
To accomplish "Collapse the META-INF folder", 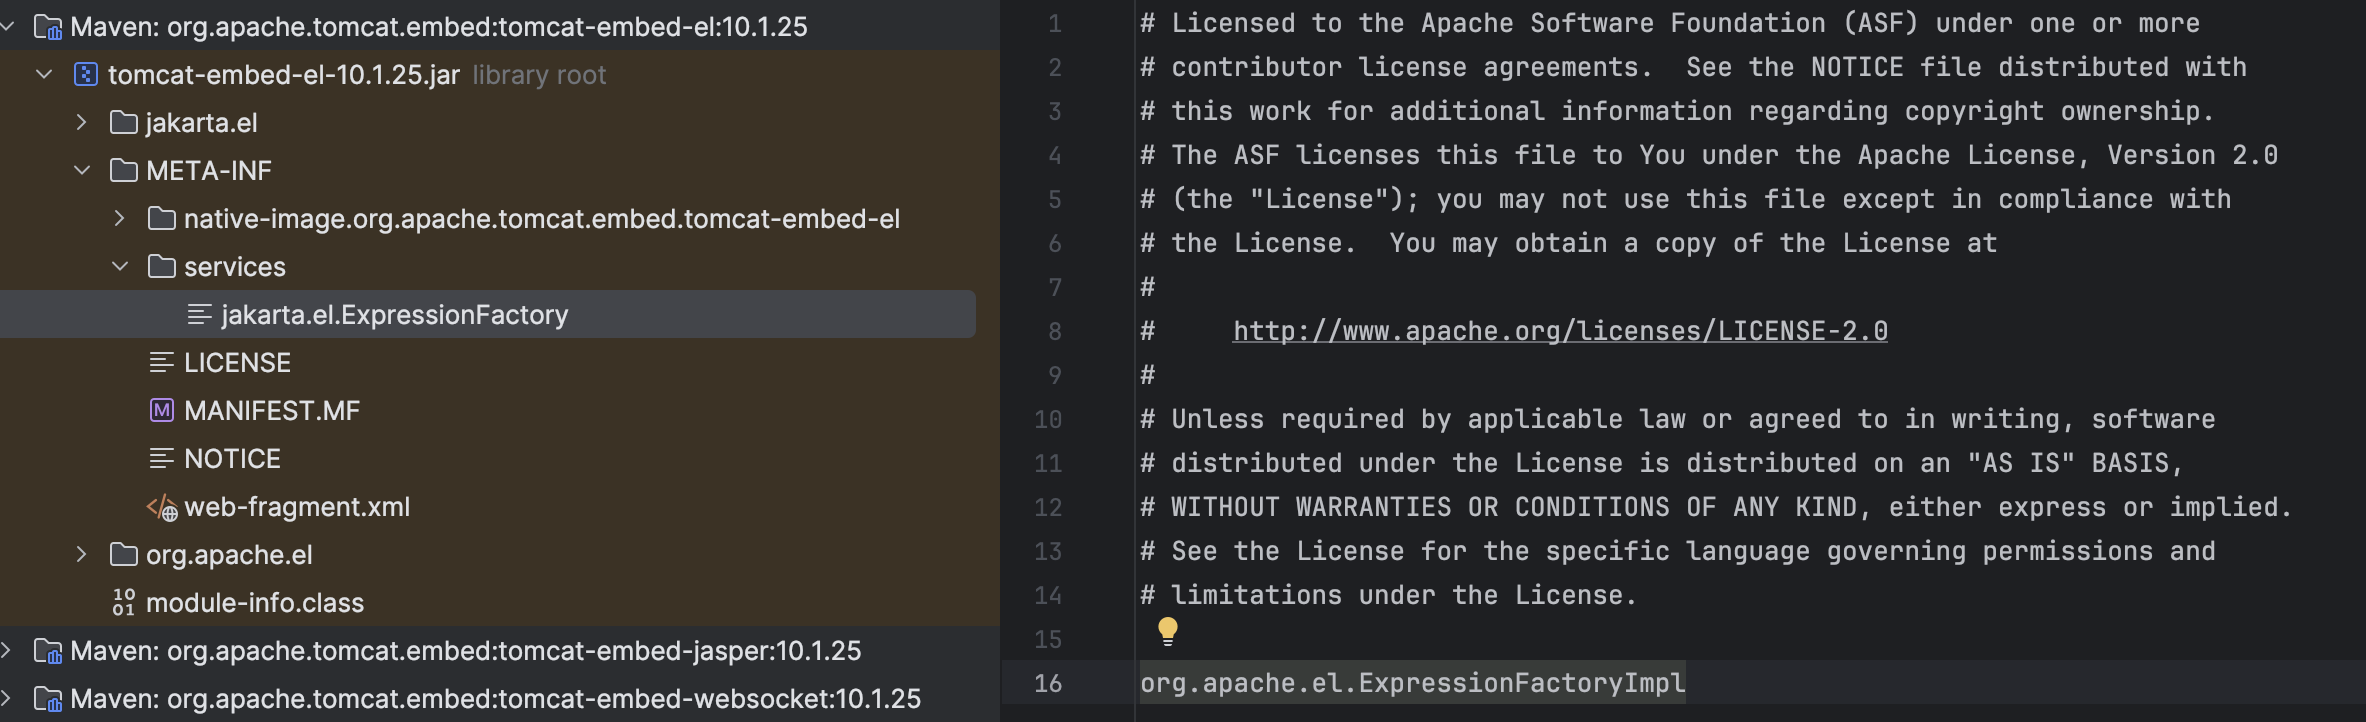I will pyautogui.click(x=82, y=171).
